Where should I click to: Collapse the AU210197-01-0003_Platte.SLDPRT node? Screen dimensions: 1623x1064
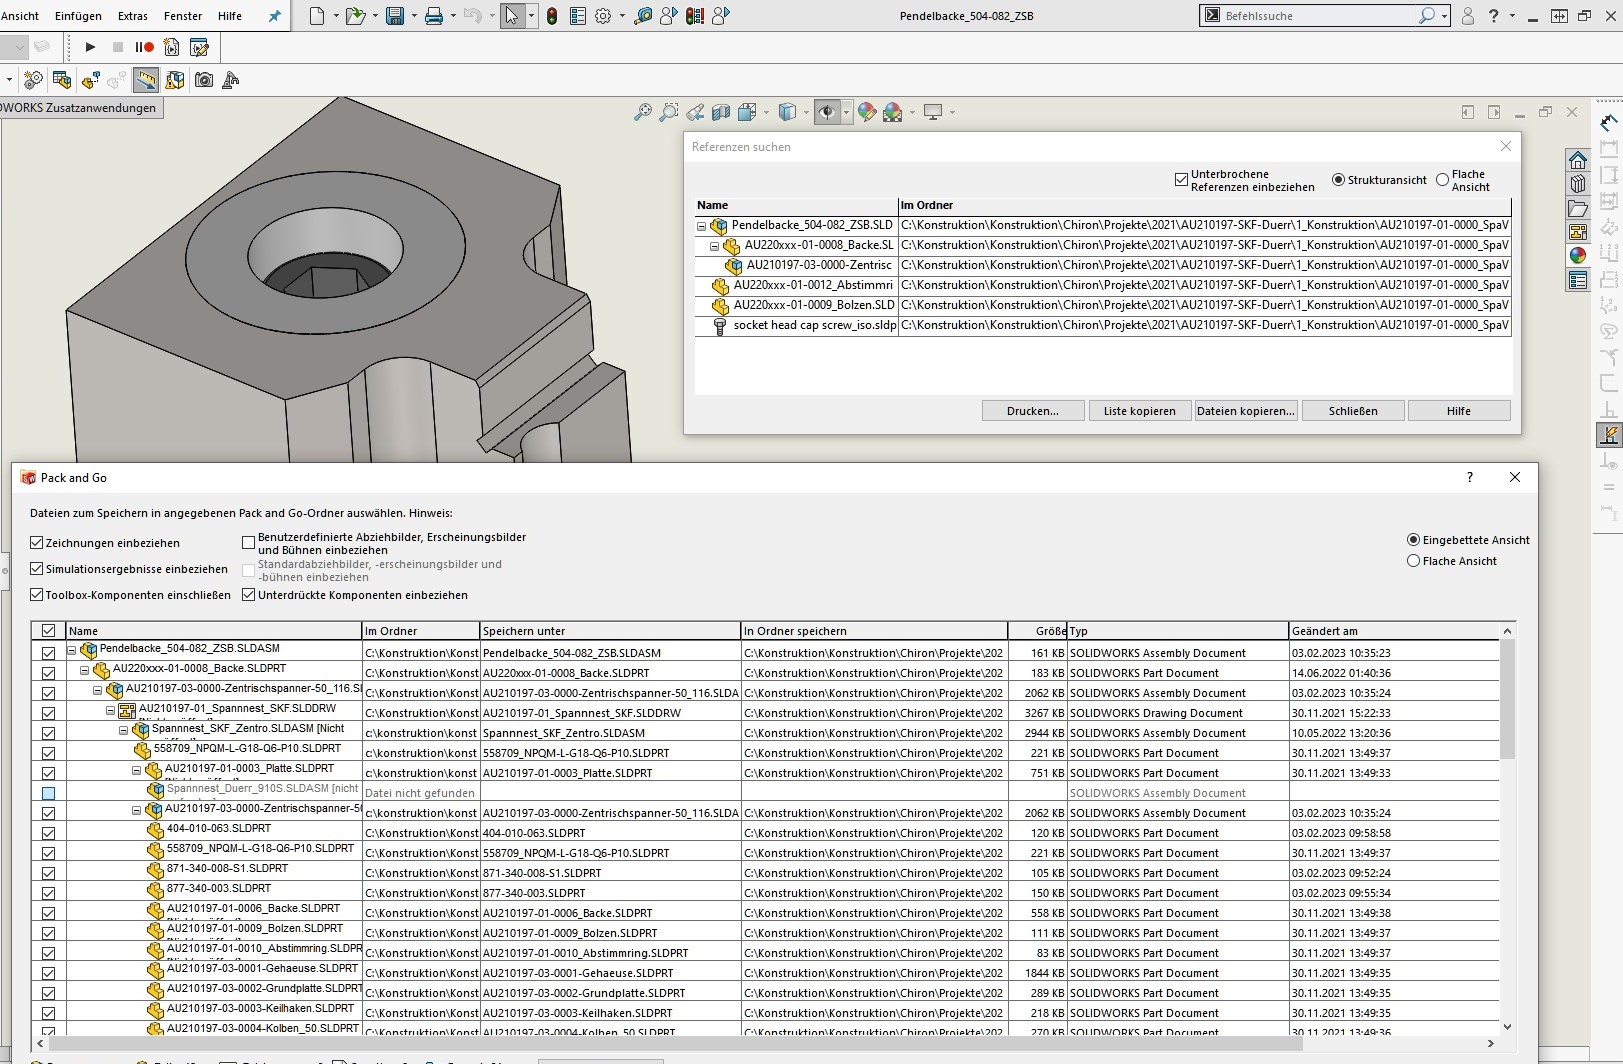coord(137,770)
